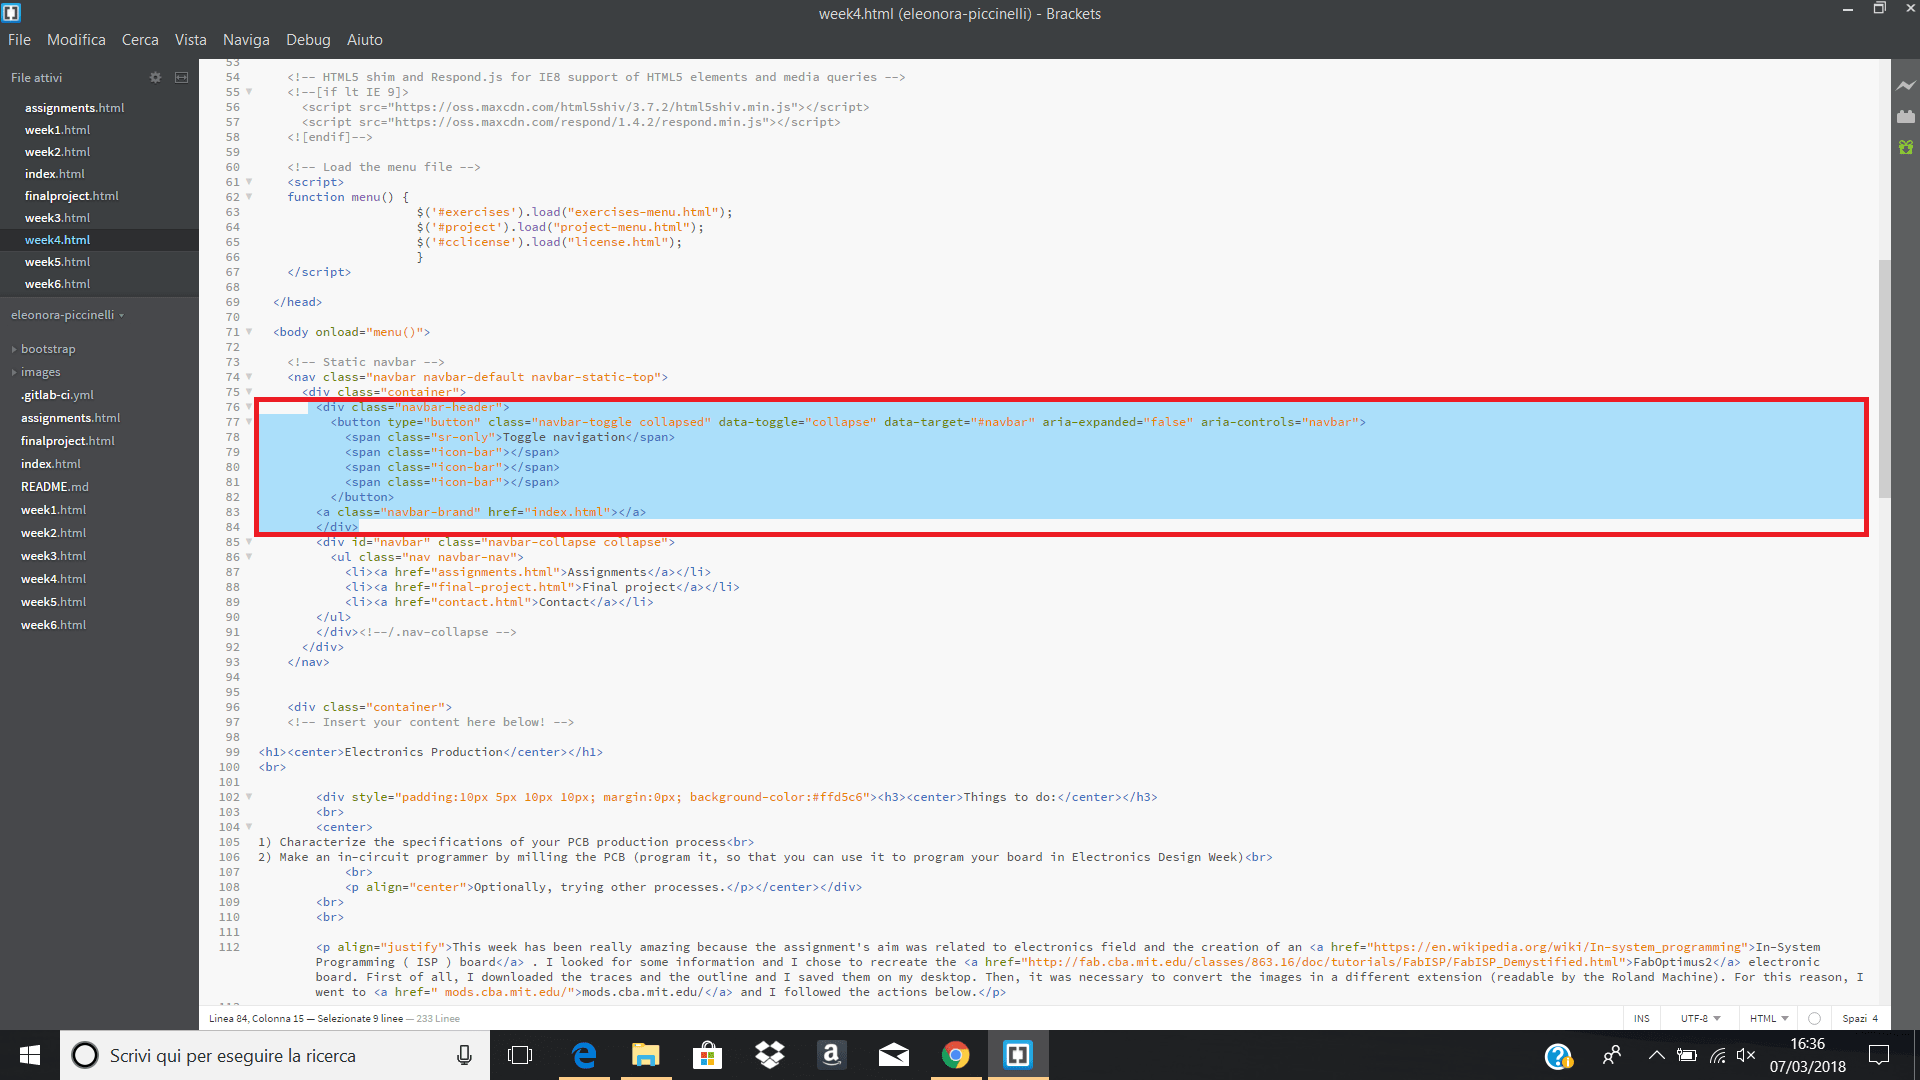This screenshot has height=1080, width=1920.
Task: Open Microsoft Store from taskbar
Action: click(708, 1055)
